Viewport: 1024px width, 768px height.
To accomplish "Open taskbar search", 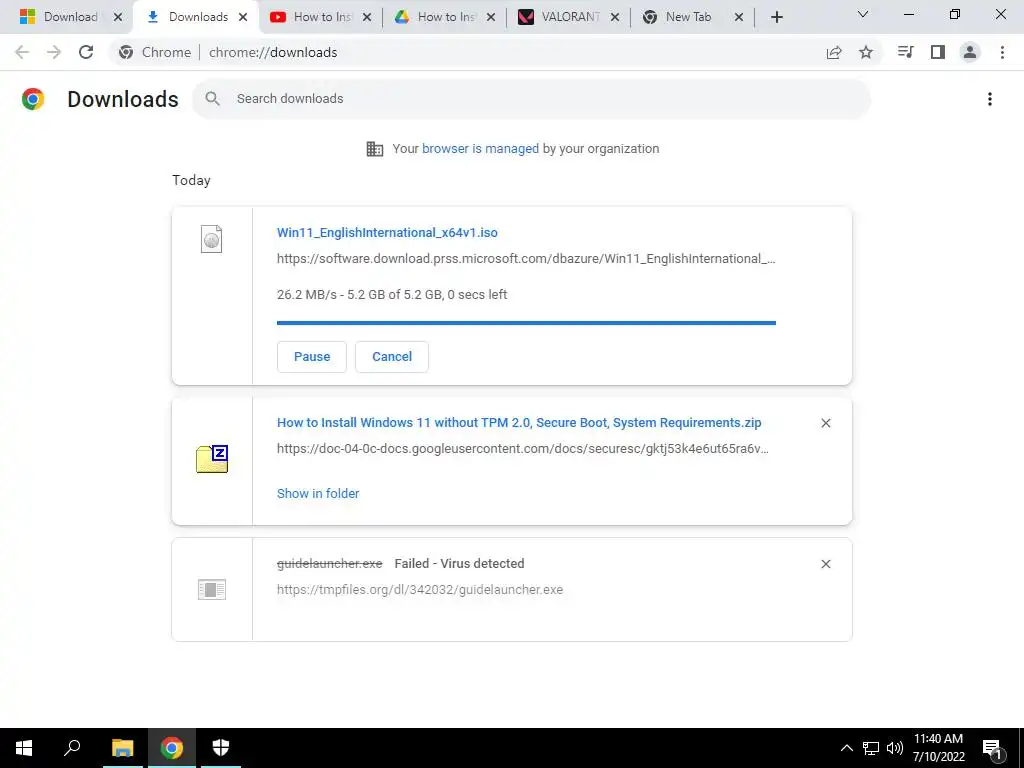I will click(x=72, y=748).
